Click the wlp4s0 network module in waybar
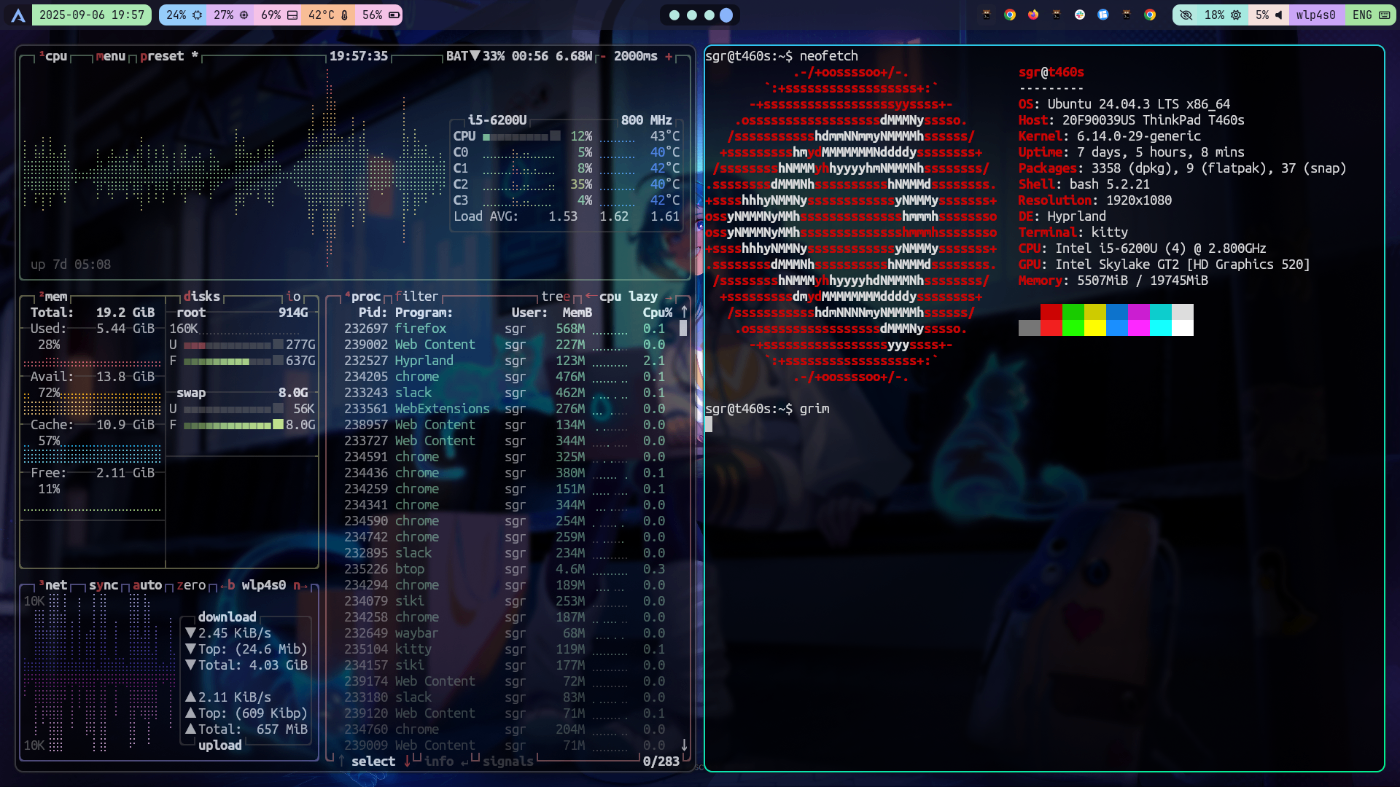The width and height of the screenshot is (1400, 787). tap(1316, 15)
